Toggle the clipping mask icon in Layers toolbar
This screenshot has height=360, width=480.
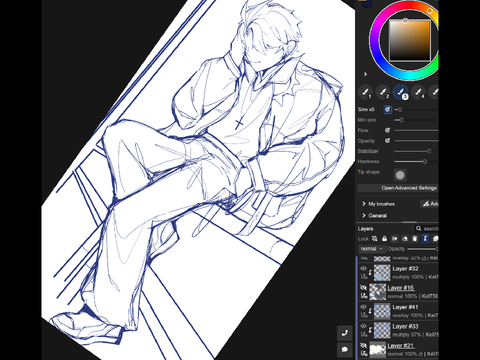click(425, 239)
